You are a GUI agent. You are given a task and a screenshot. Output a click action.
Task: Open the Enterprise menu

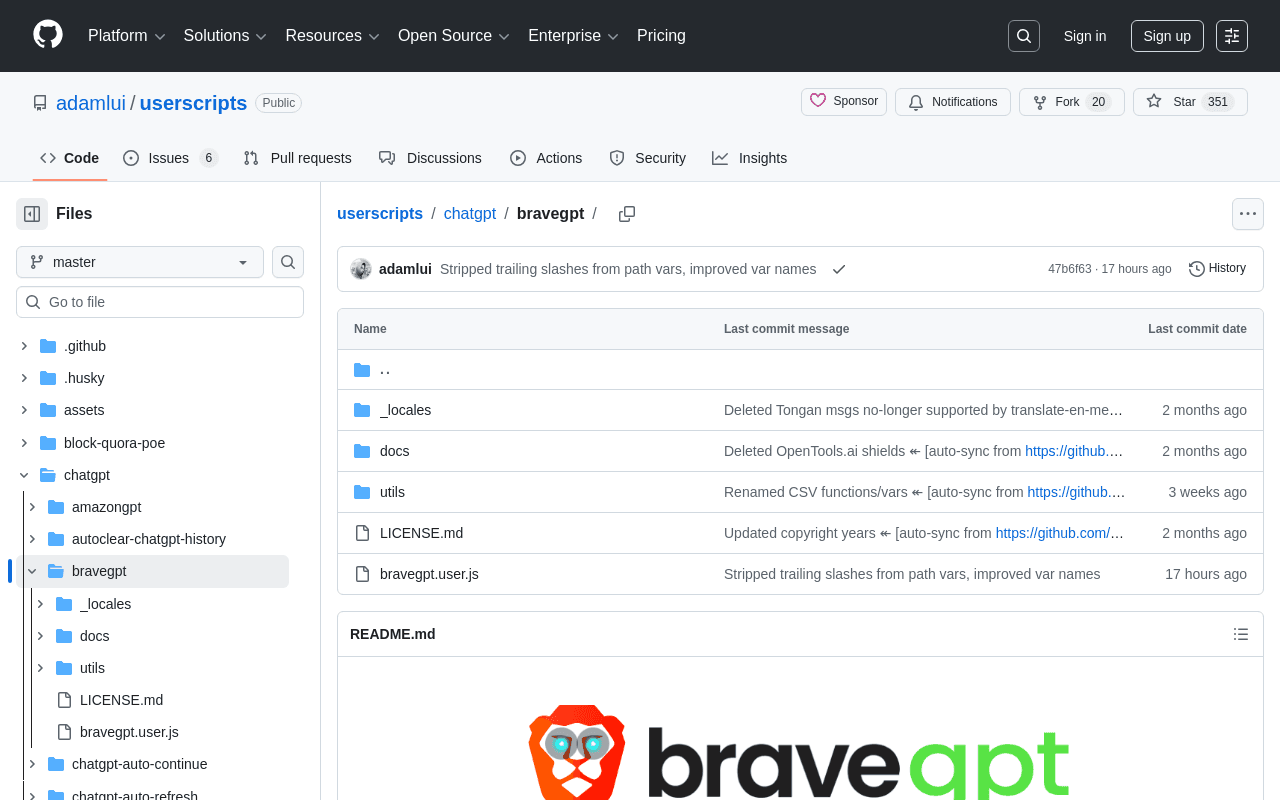[573, 36]
